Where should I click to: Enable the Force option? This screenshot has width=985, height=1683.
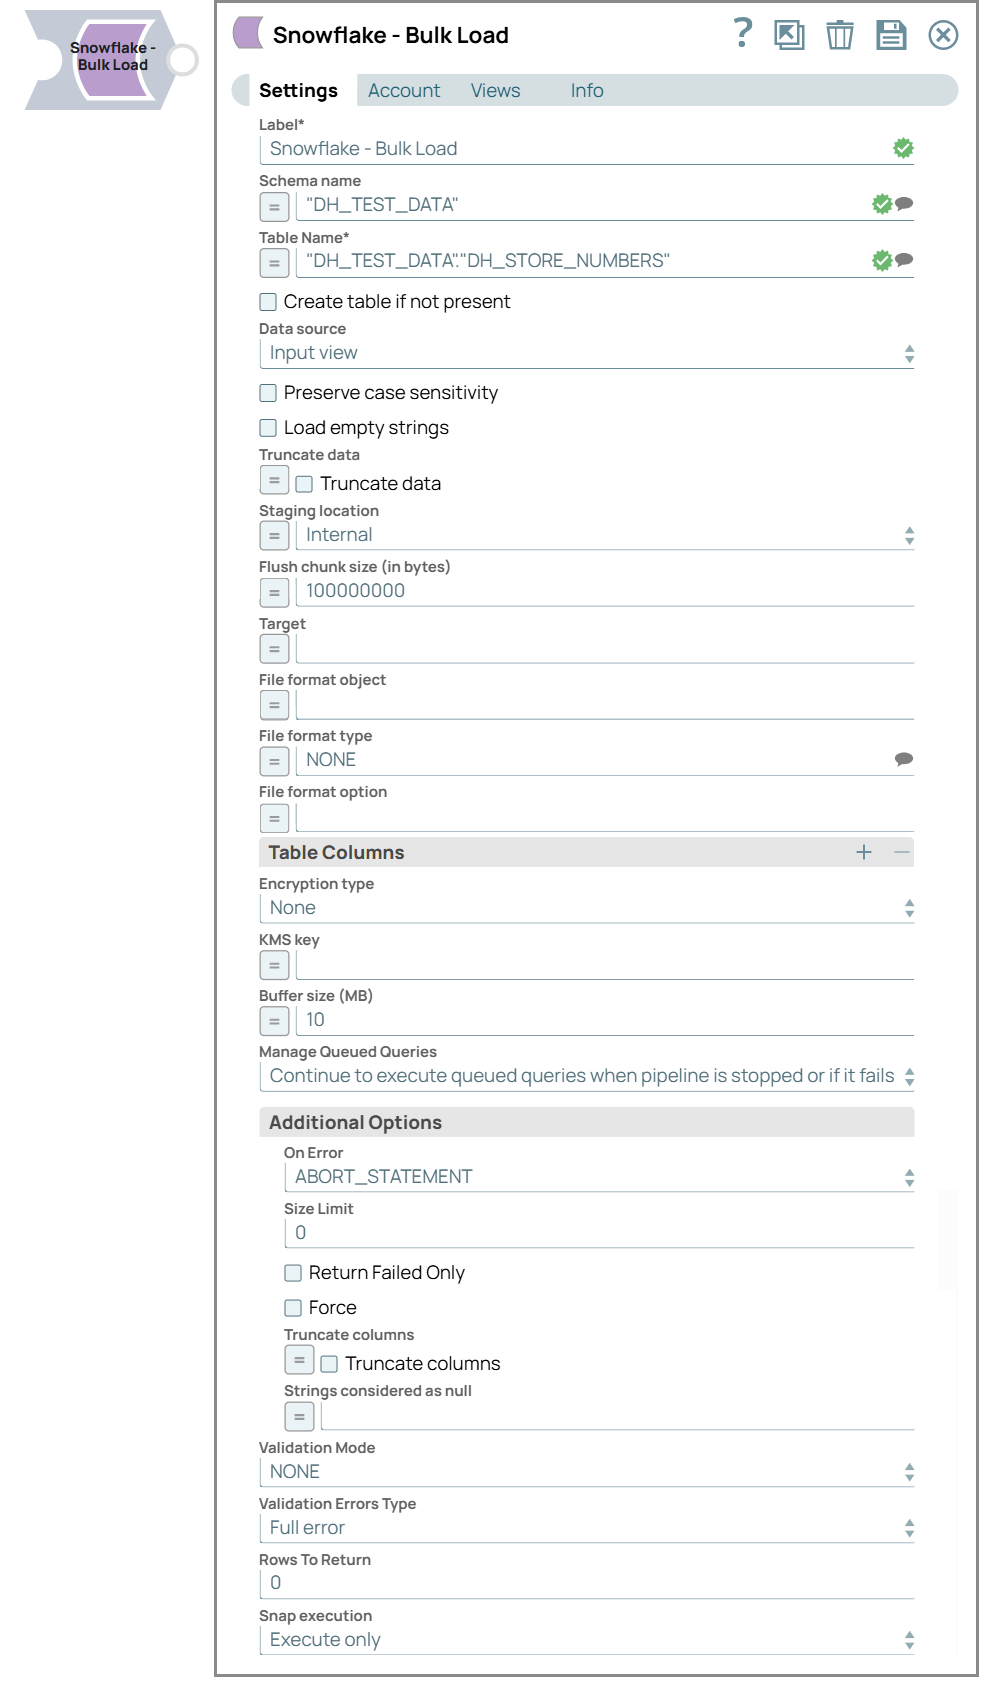293,1307
